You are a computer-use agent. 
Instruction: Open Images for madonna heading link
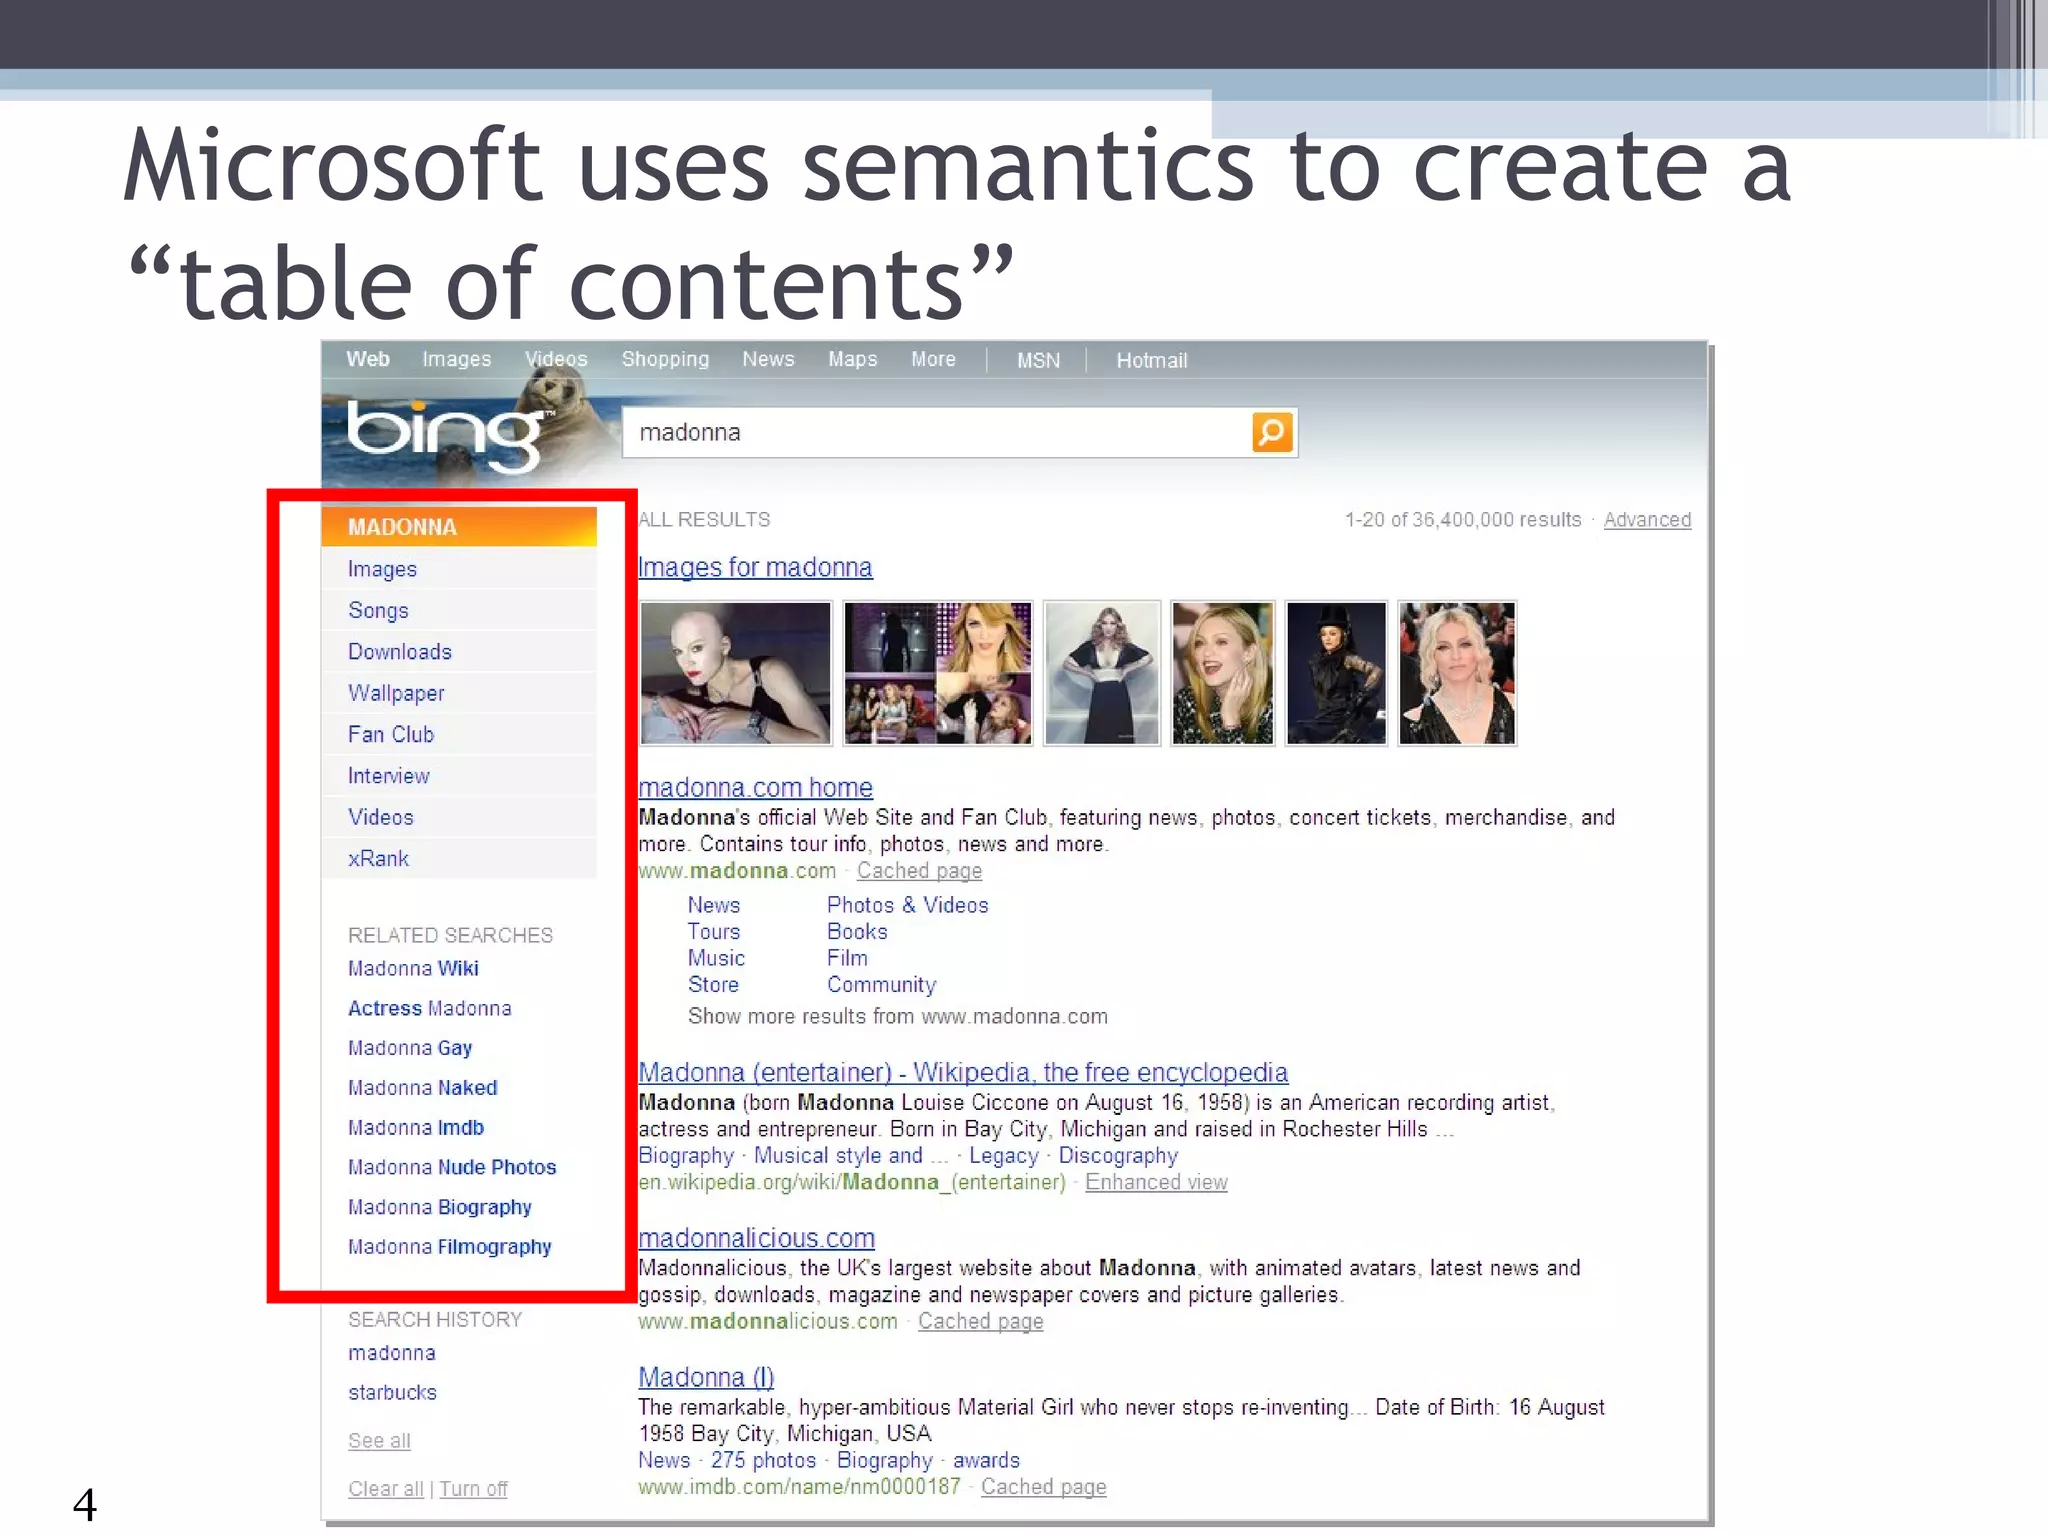point(755,567)
